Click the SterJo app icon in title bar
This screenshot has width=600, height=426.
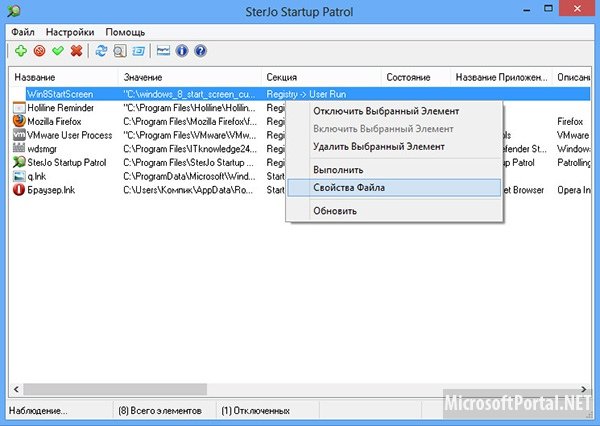tap(14, 11)
